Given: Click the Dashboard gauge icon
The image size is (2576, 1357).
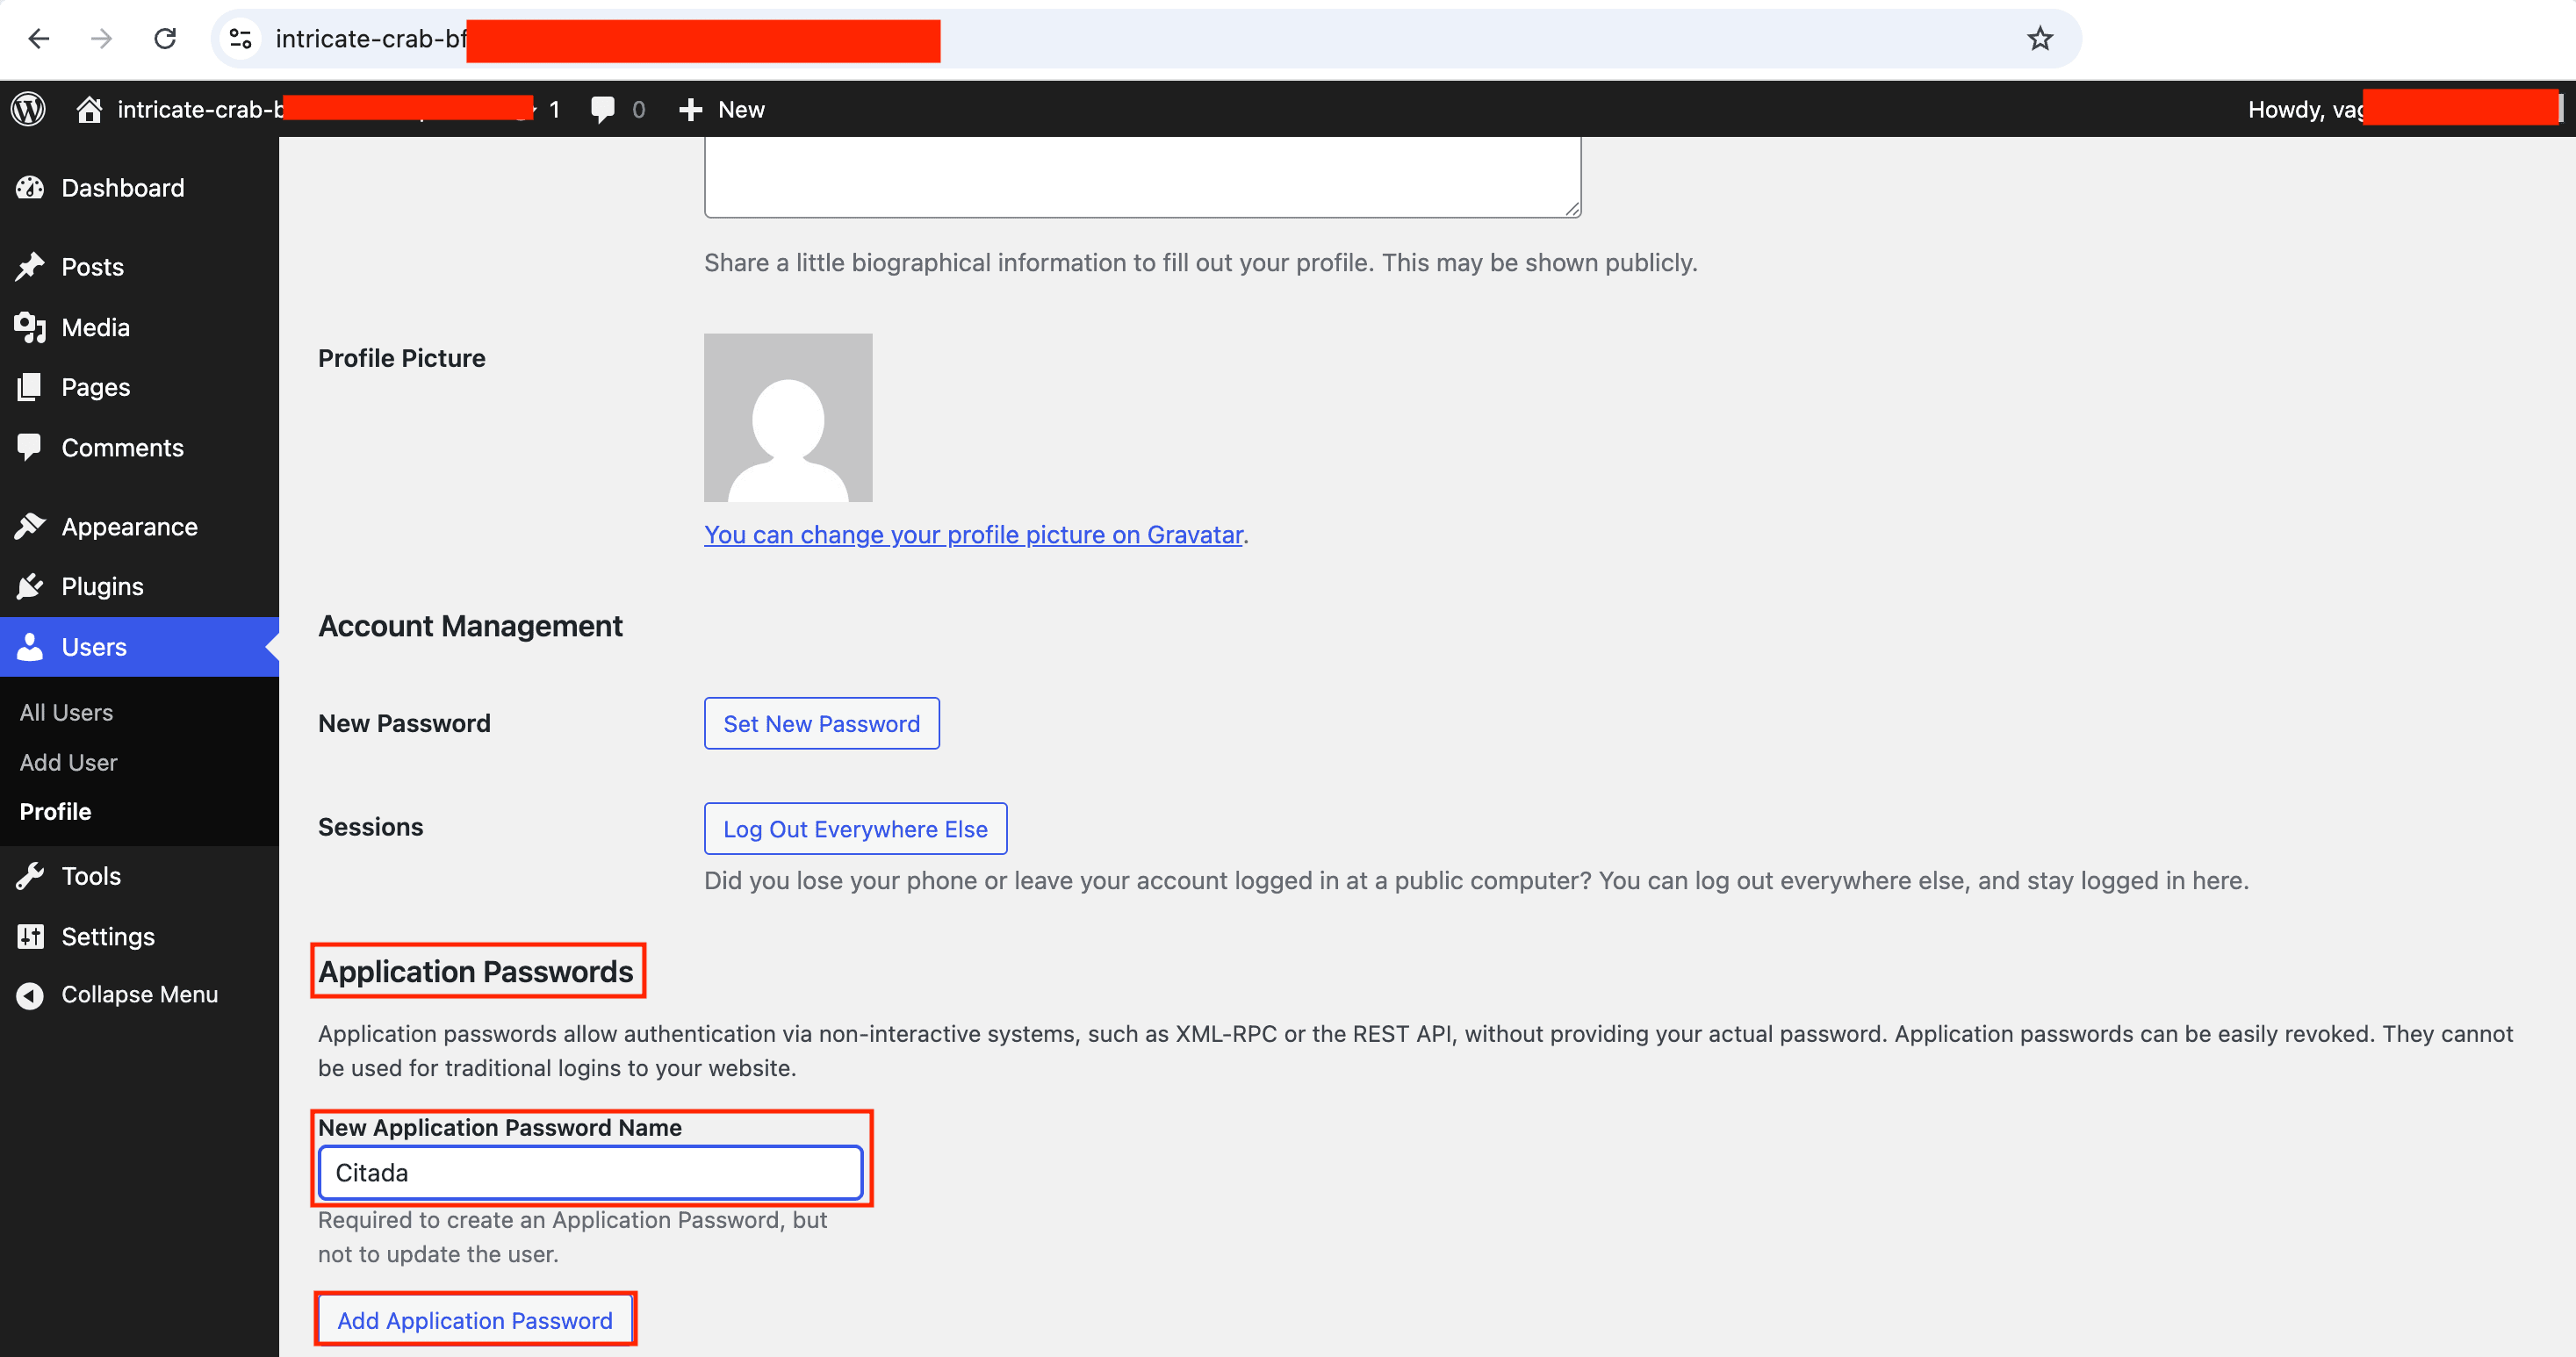Looking at the screenshot, I should 30,188.
